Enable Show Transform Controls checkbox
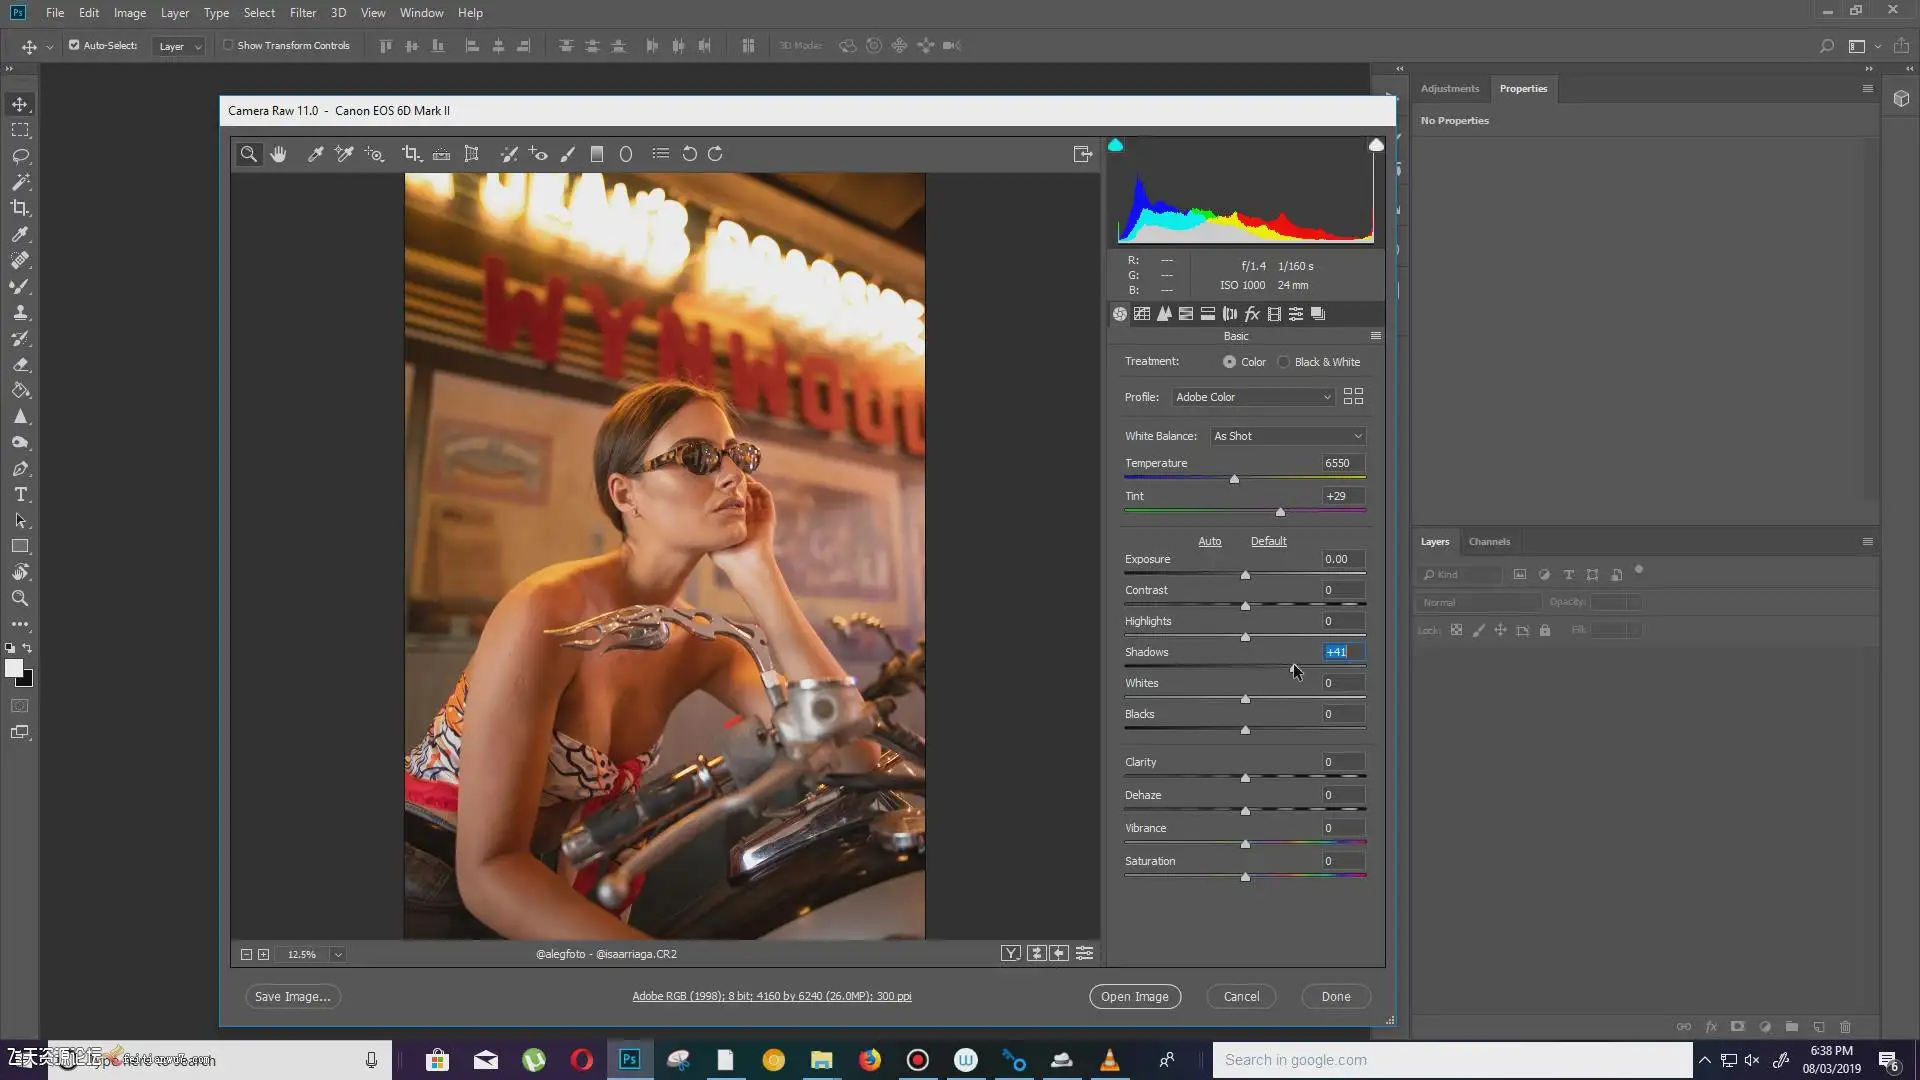 [228, 45]
